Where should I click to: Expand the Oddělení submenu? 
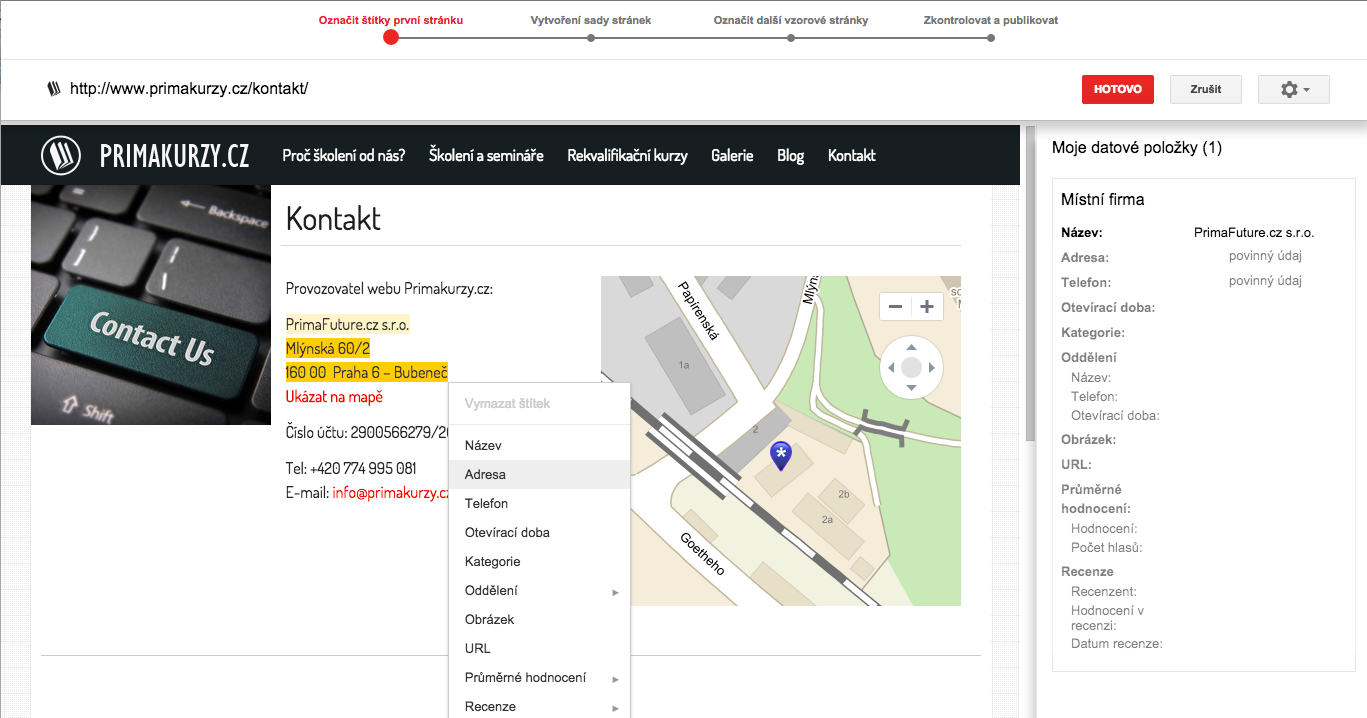point(540,591)
